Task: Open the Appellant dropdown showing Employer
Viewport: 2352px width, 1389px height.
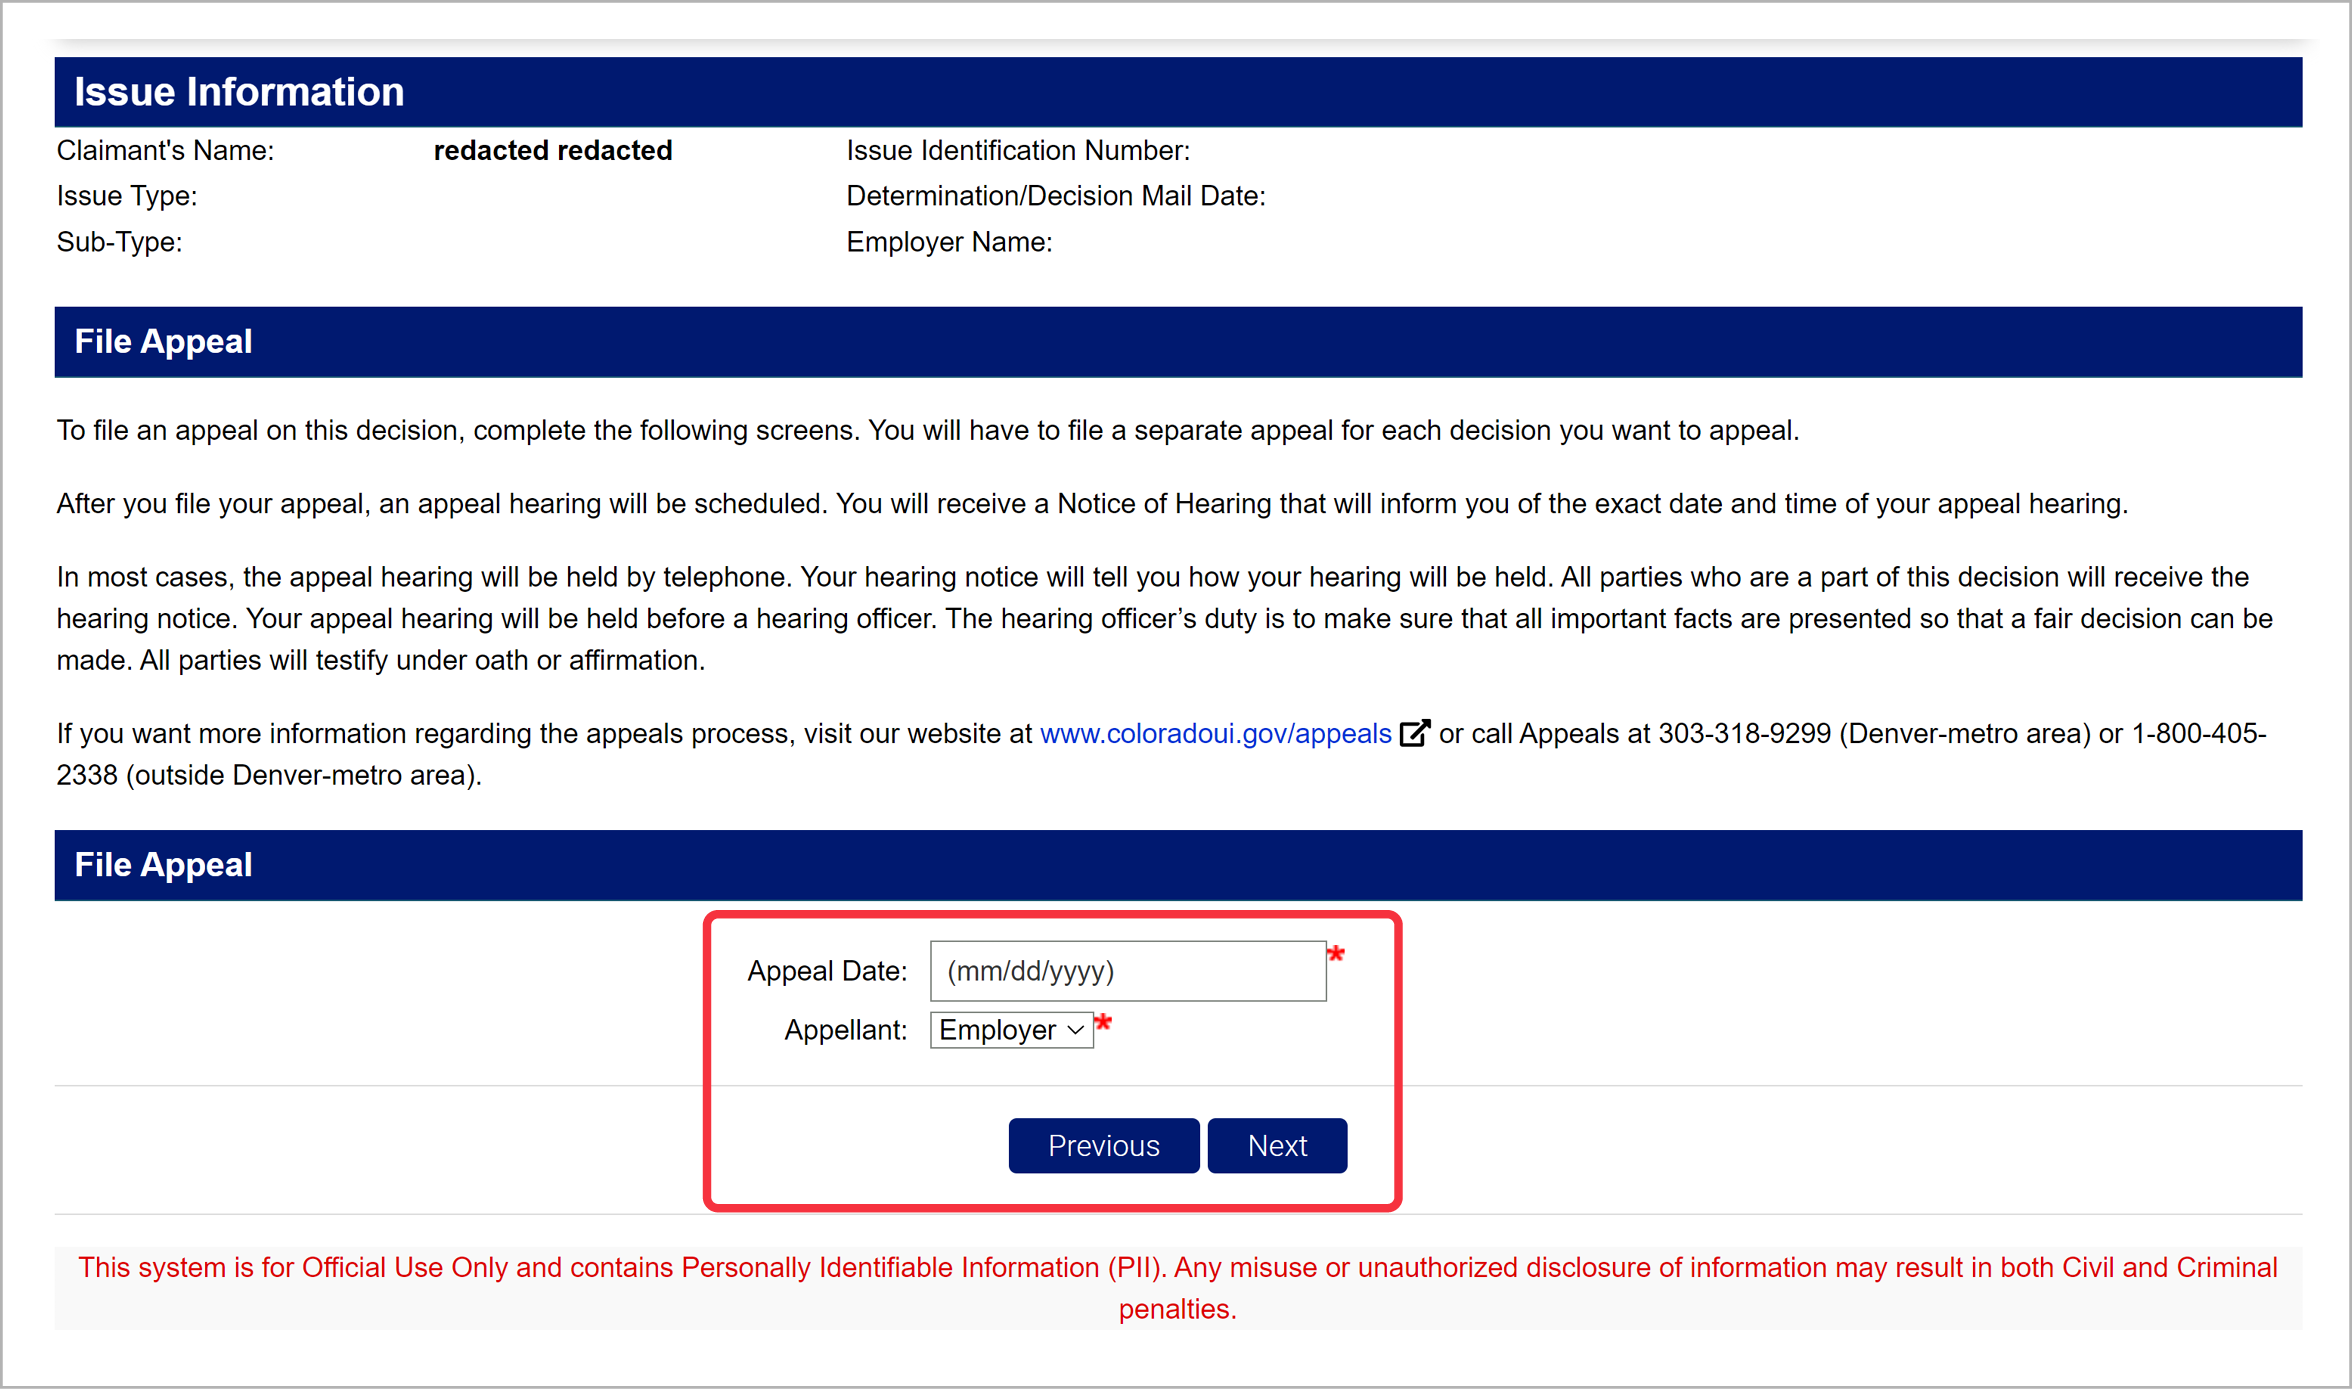Action: [1010, 1030]
